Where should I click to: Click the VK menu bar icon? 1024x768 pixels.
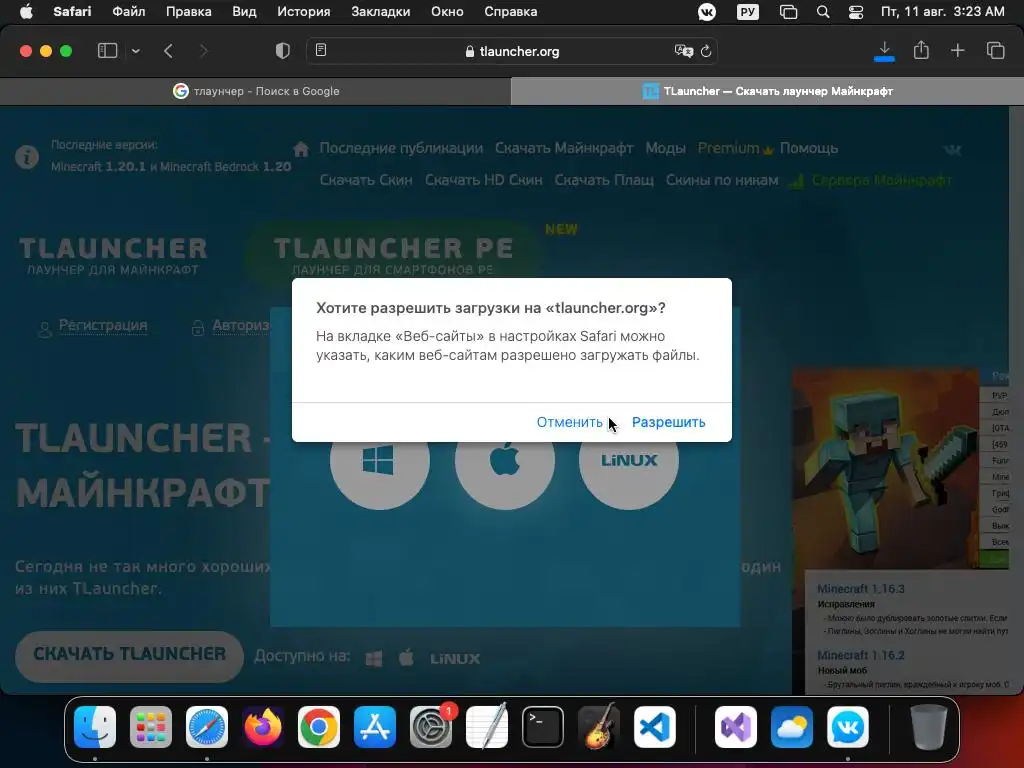coord(707,12)
